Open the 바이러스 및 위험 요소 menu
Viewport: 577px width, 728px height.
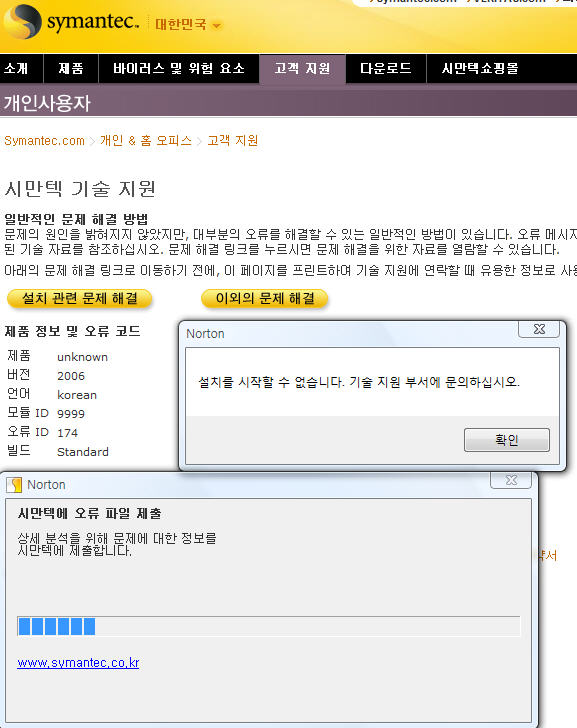point(179,69)
